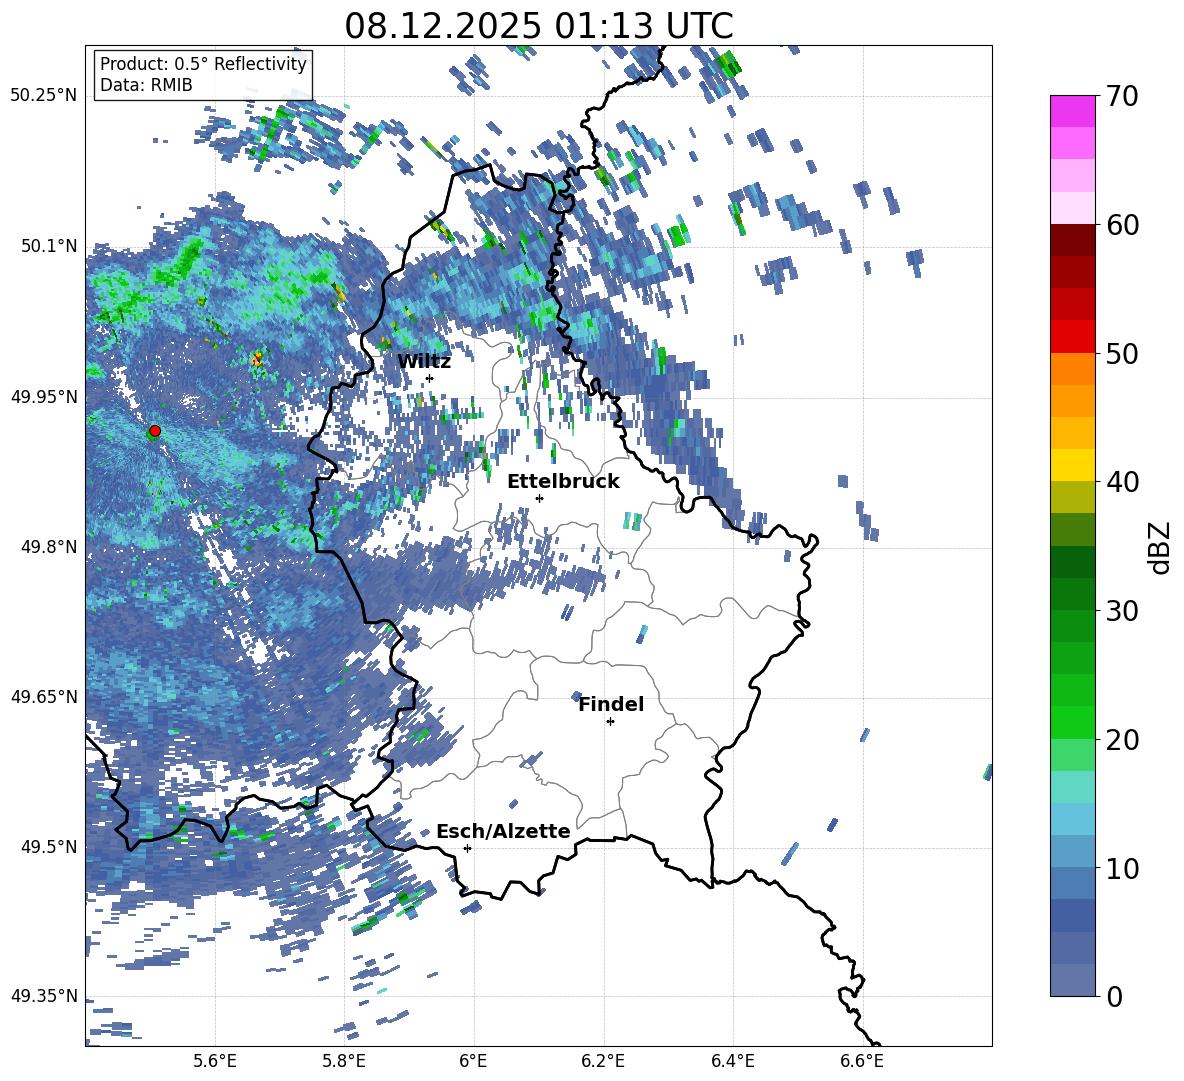Viewport: 1184px width, 1081px height.
Task: Click the bright green 20 dBZ colorbar segment
Action: [1072, 722]
